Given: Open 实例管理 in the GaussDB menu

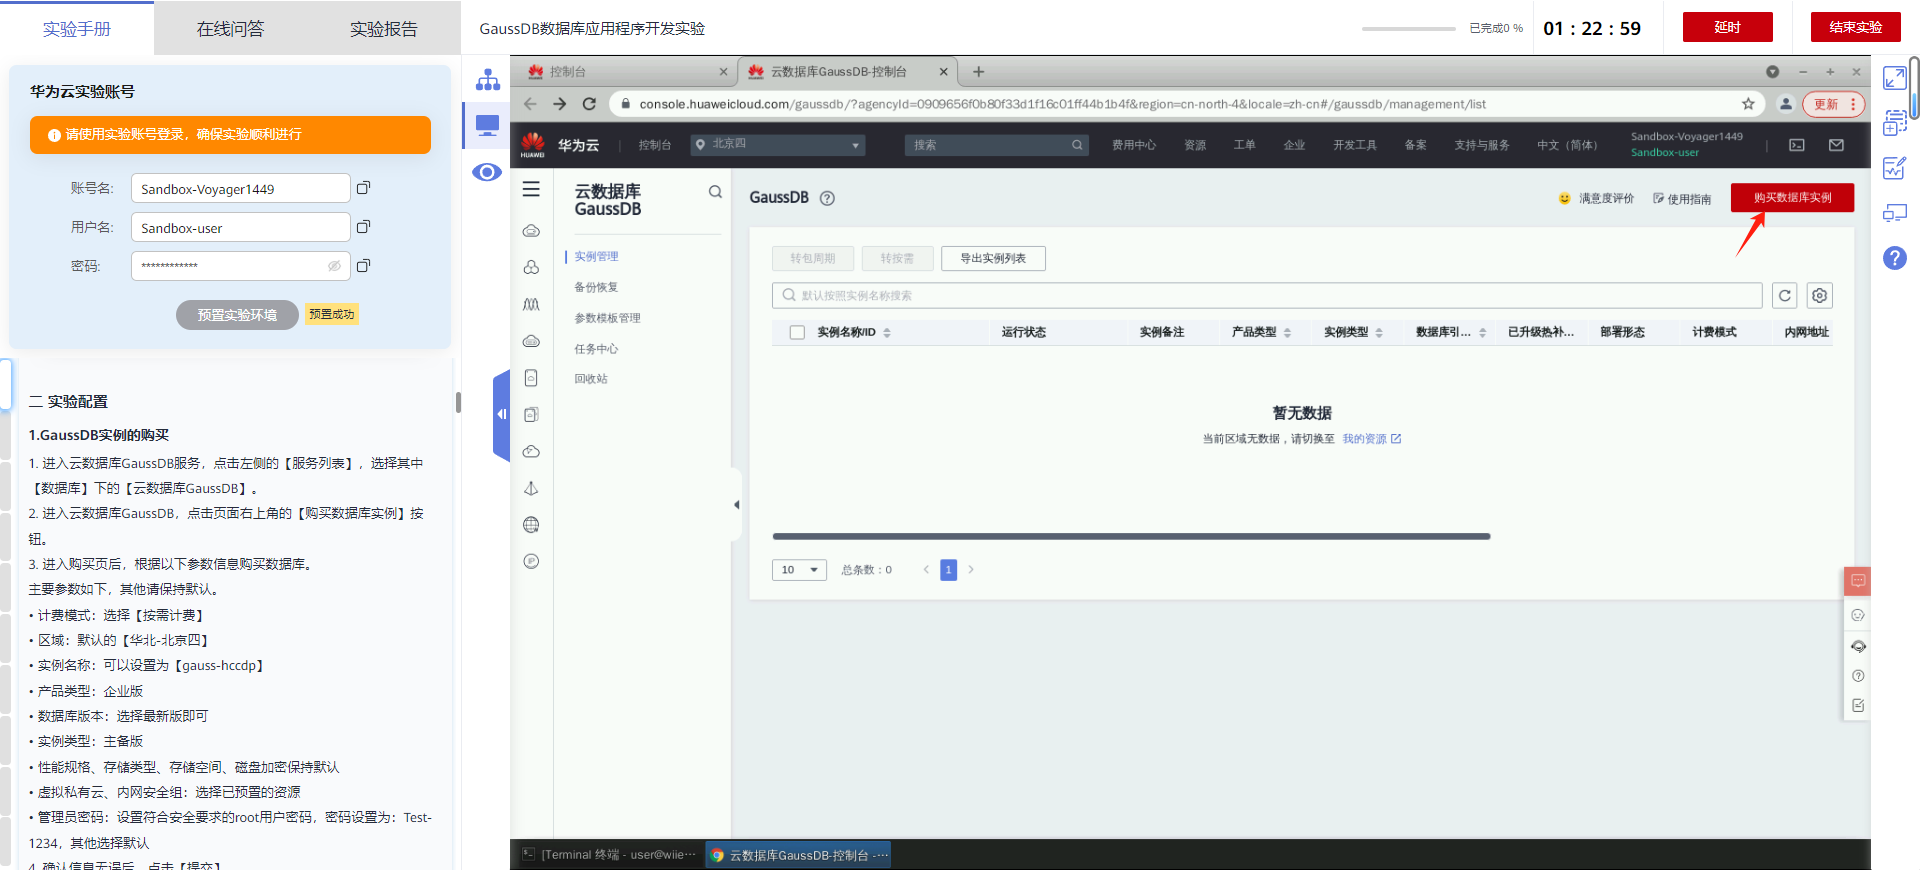Looking at the screenshot, I should click(x=596, y=257).
